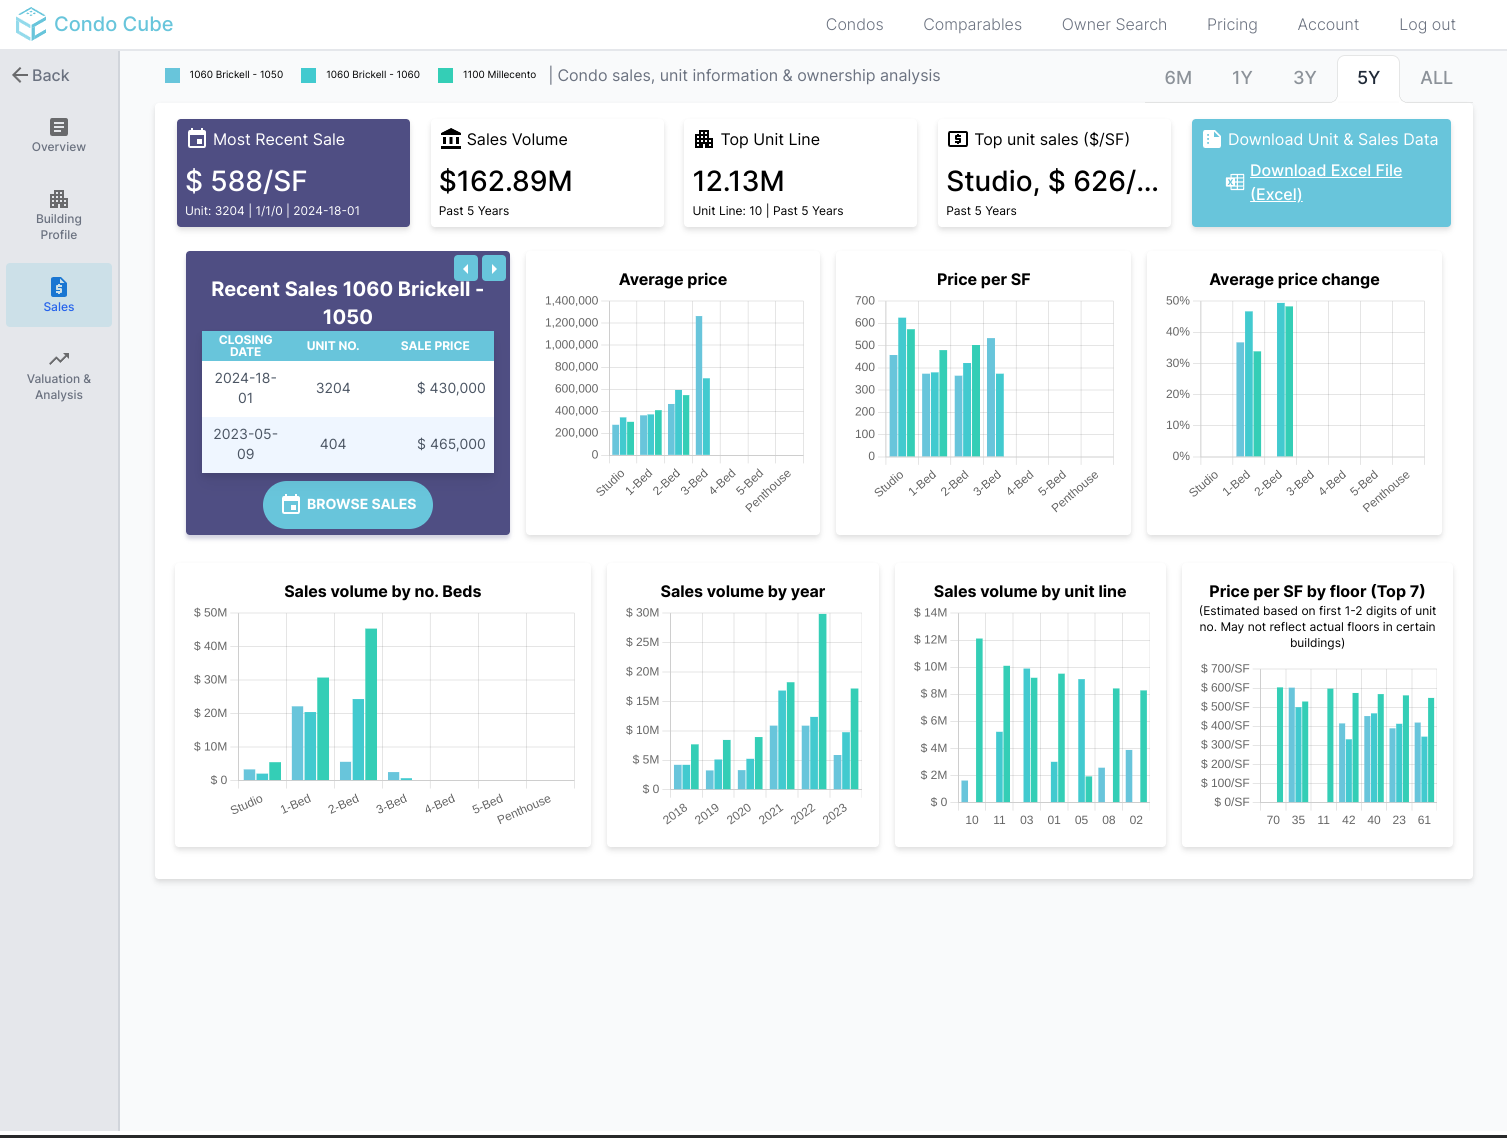1507x1138 pixels.
Task: Show next recent sales building arrow
Action: (x=494, y=268)
